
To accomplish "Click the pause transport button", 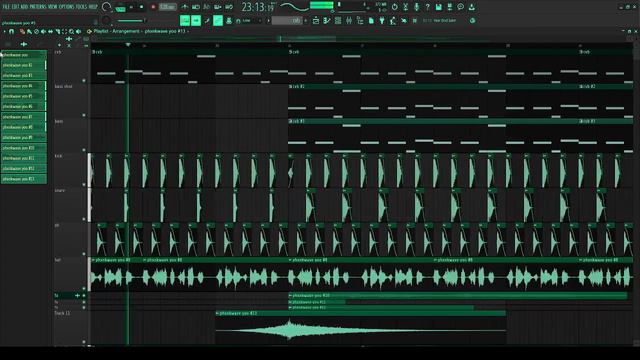I will coord(131,7).
